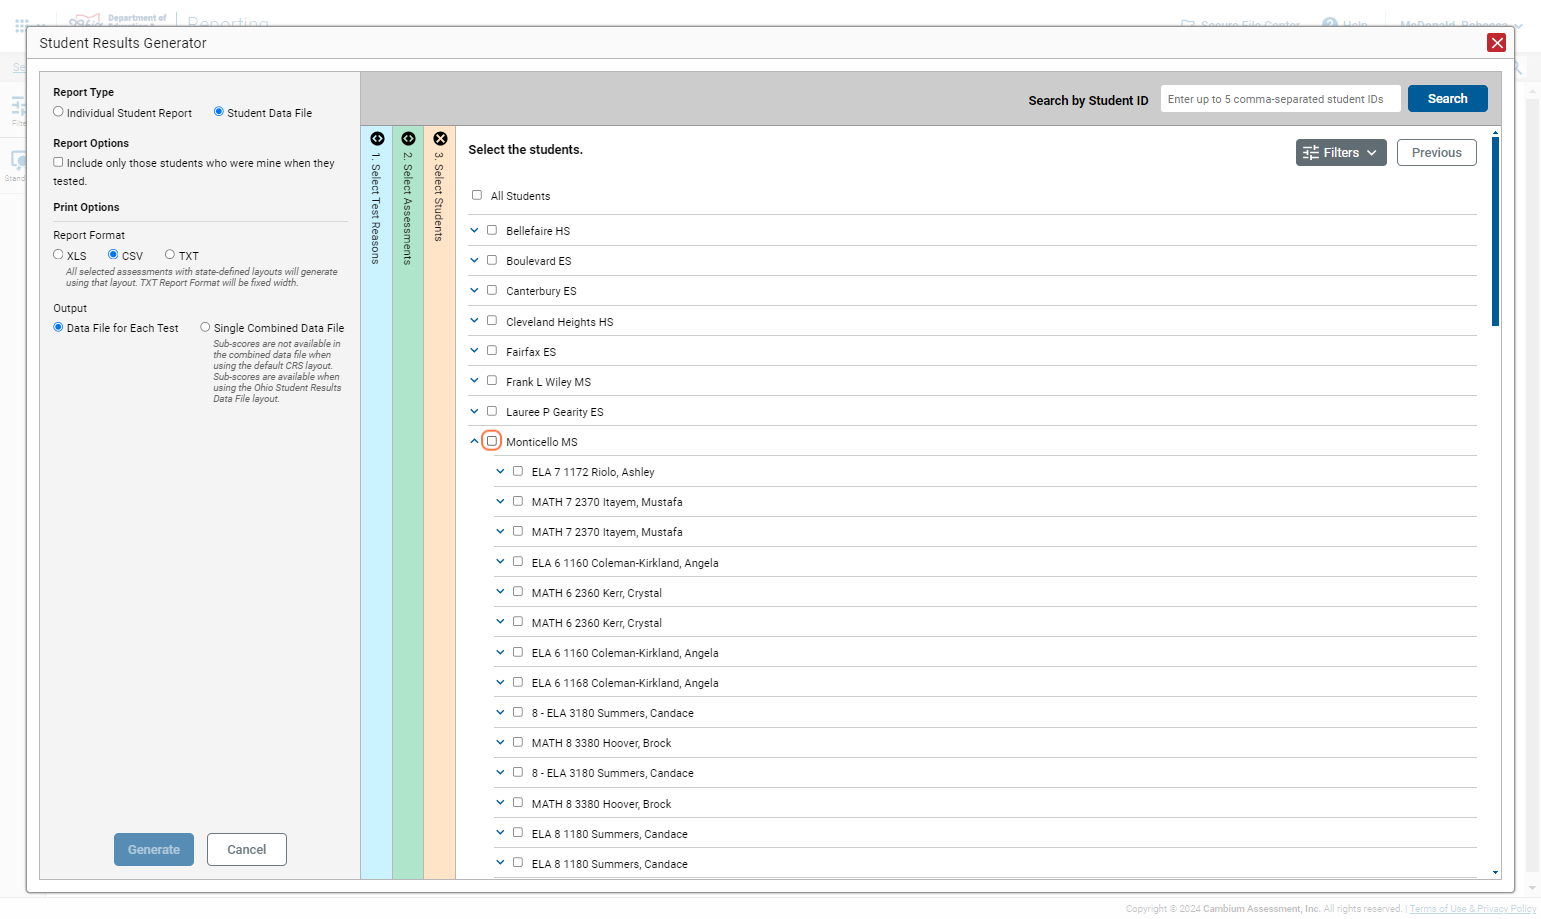
Task: Click the Select Students step X icon
Action: coord(440,139)
